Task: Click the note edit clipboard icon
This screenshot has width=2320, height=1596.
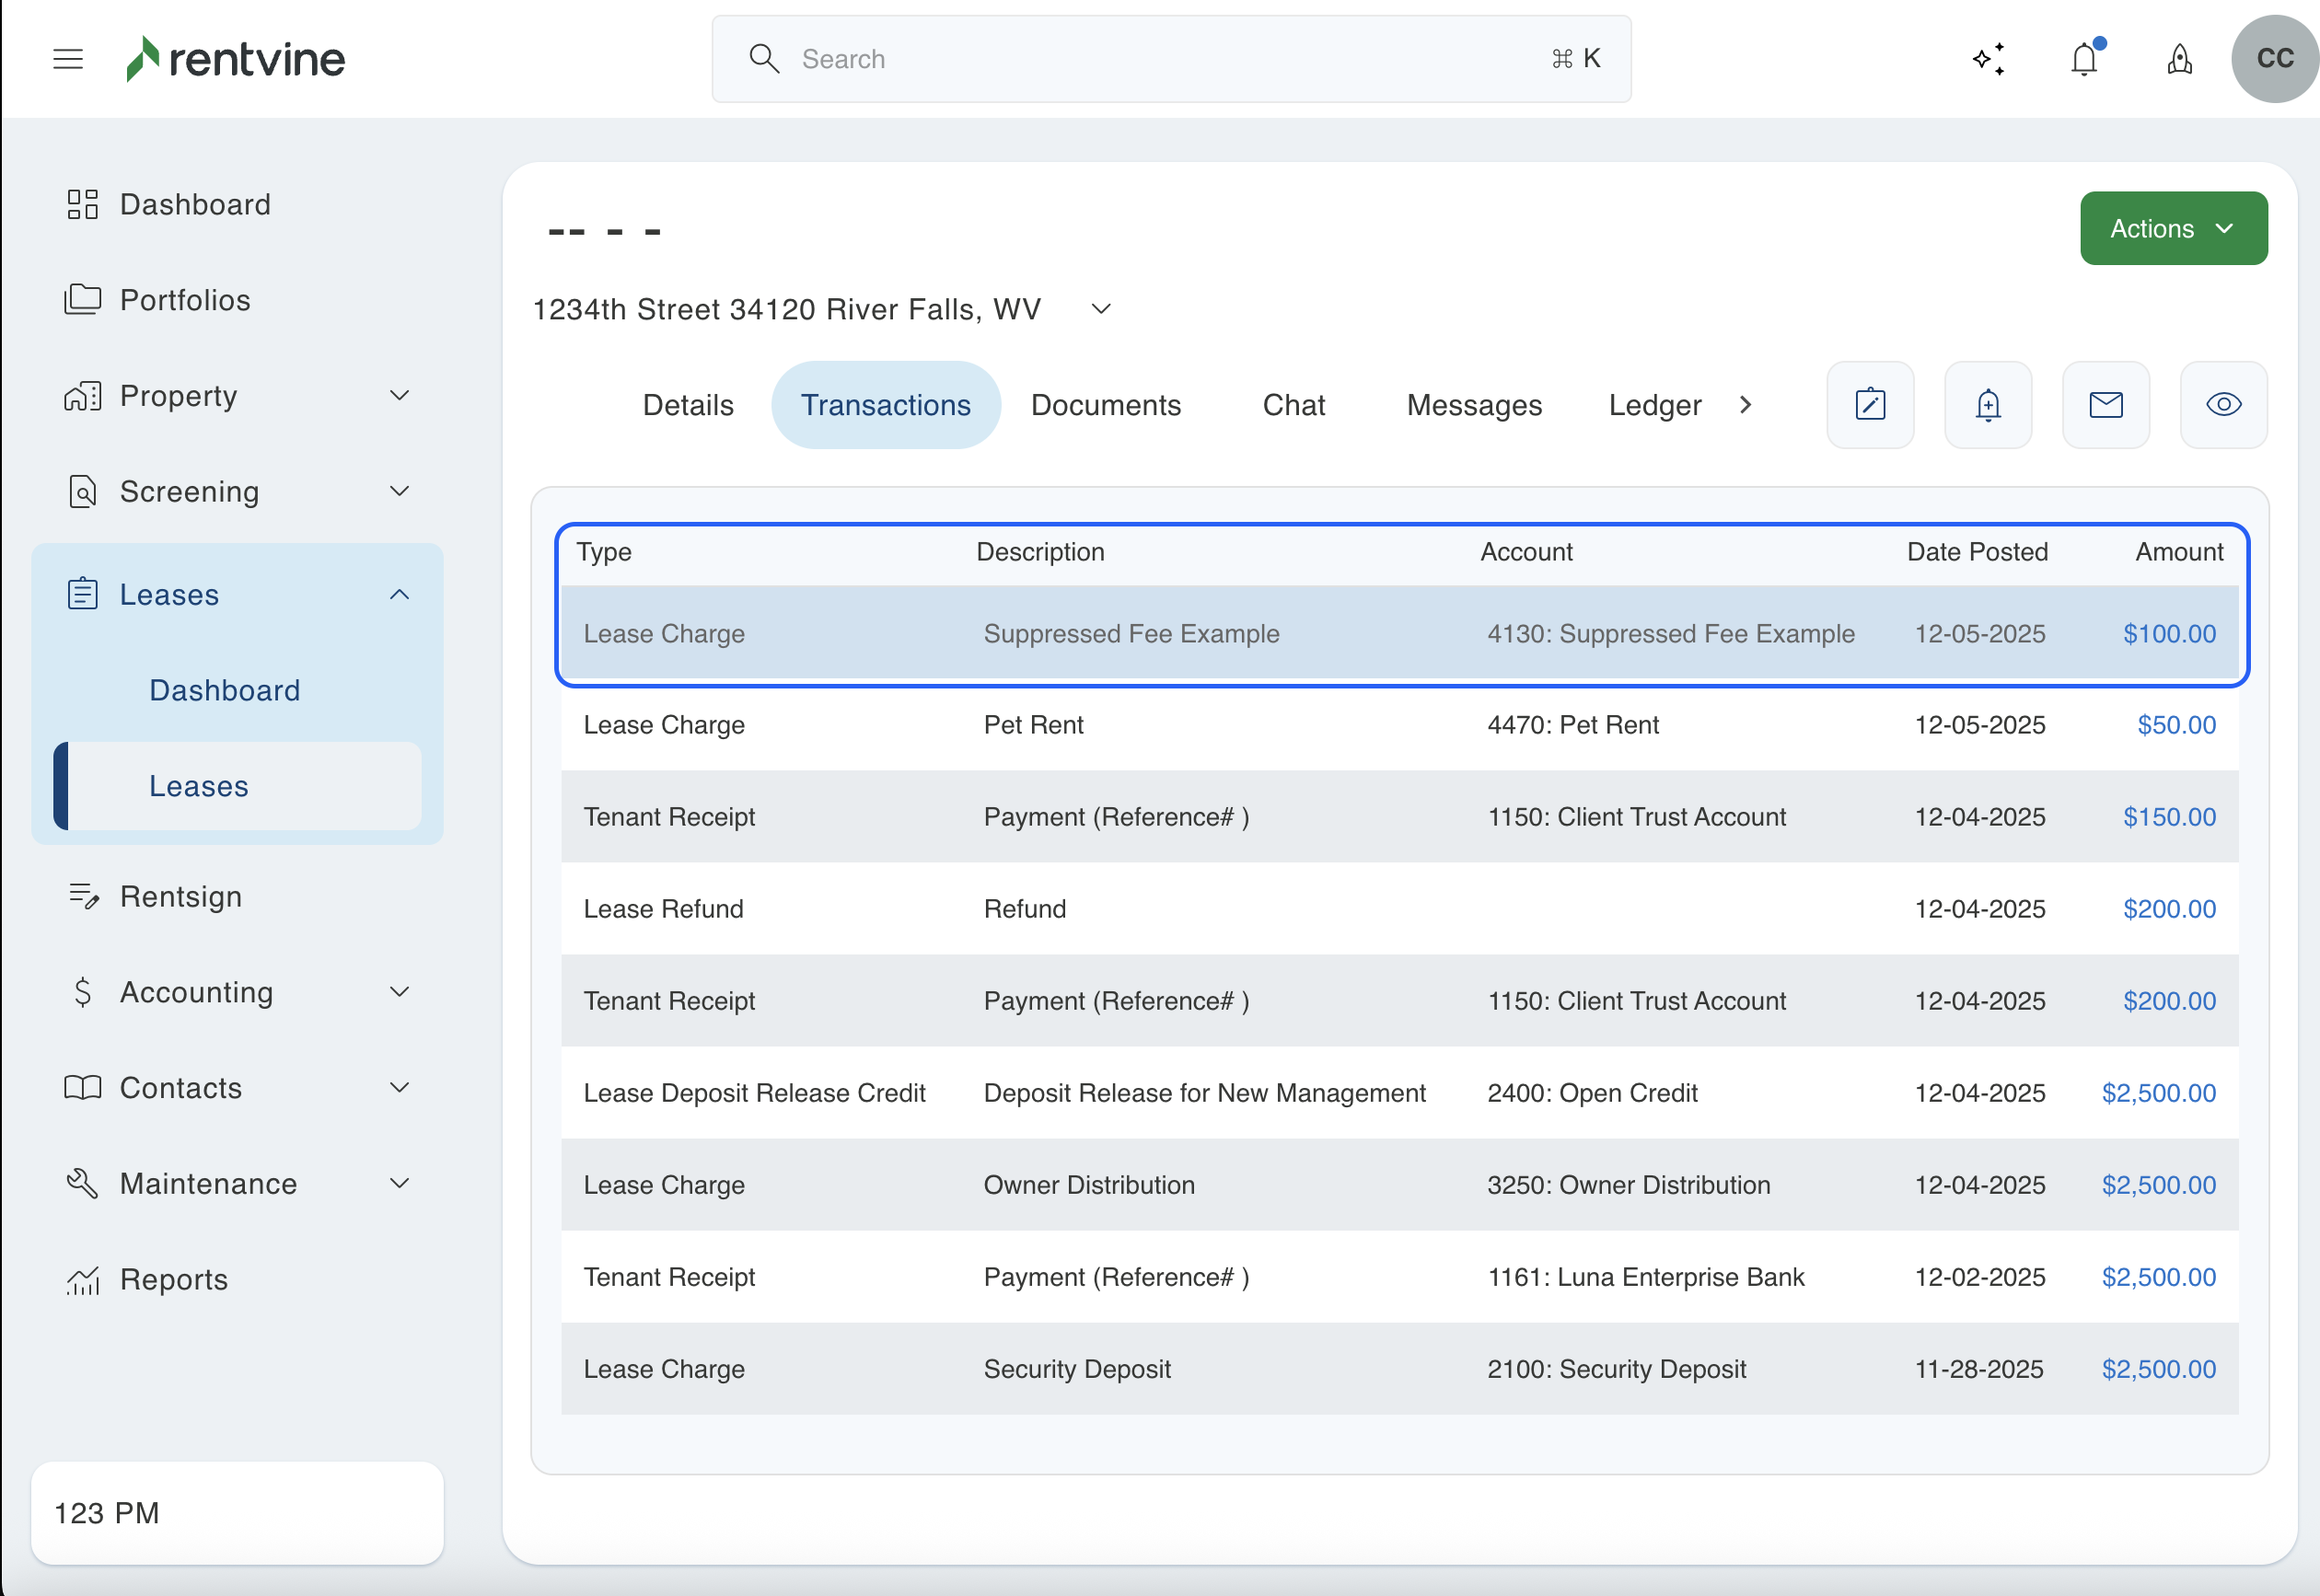Action: [1870, 405]
